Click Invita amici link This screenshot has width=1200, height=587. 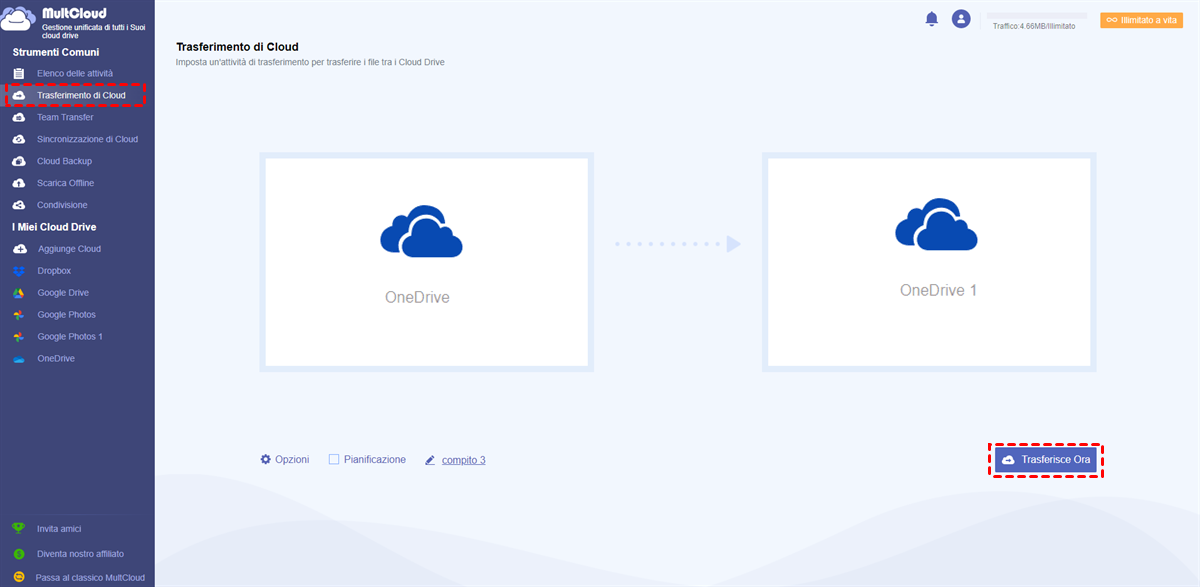[59, 528]
